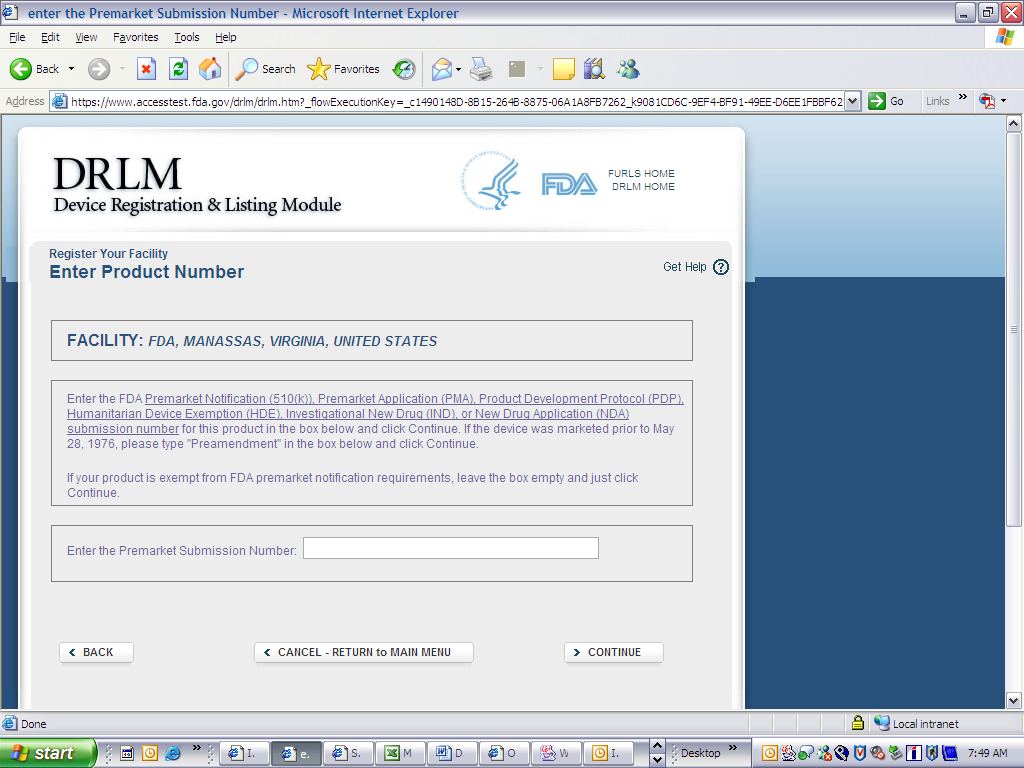Open the Edit menu

50,37
